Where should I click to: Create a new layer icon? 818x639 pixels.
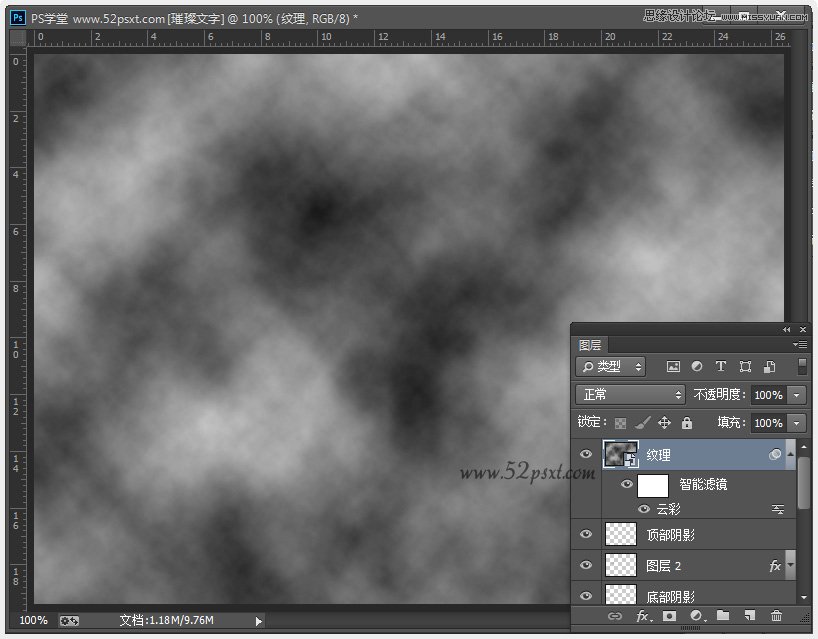pos(750,616)
